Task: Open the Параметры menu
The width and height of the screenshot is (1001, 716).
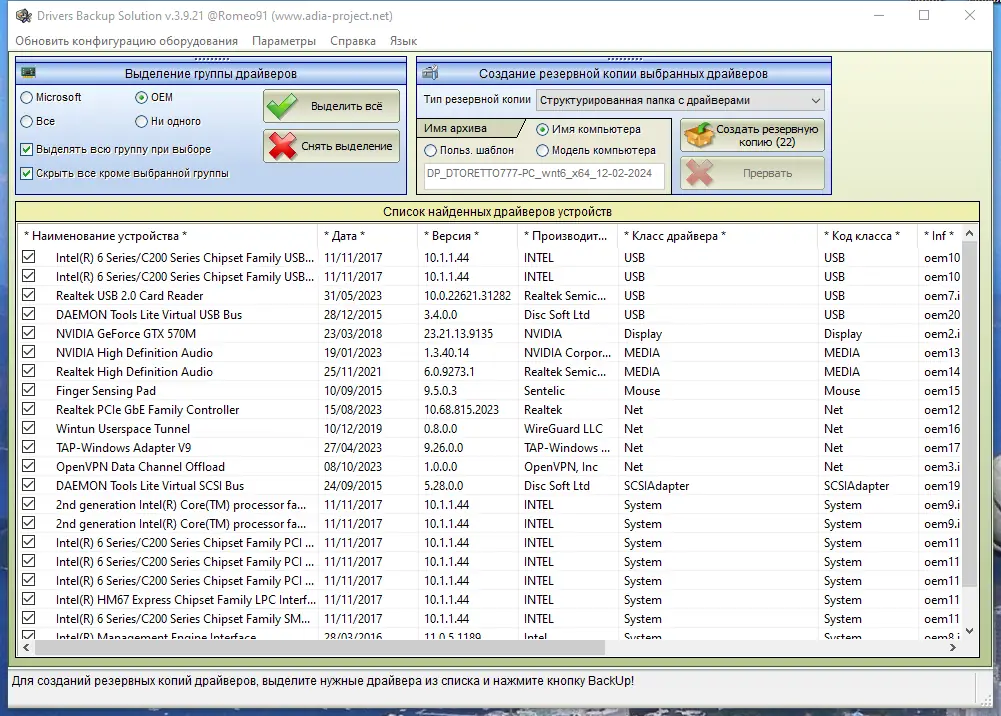Action: [x=283, y=41]
